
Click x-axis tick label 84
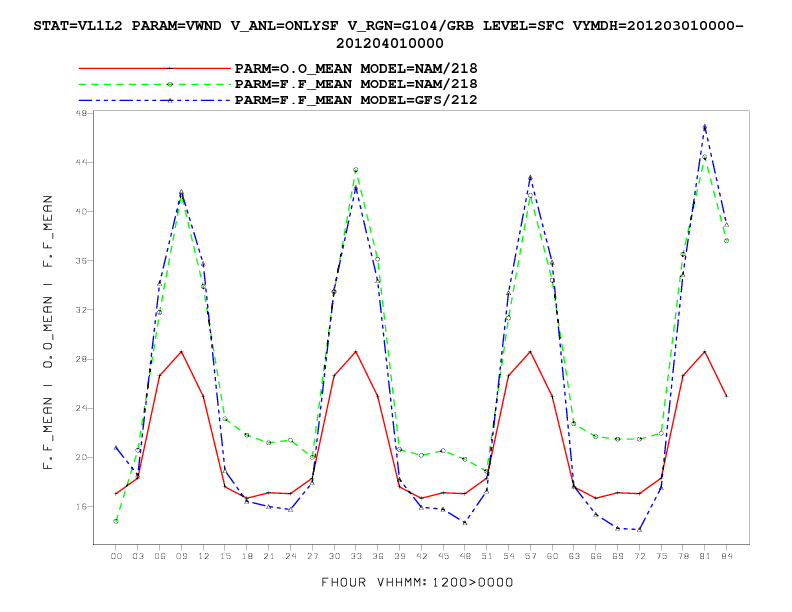tap(726, 556)
